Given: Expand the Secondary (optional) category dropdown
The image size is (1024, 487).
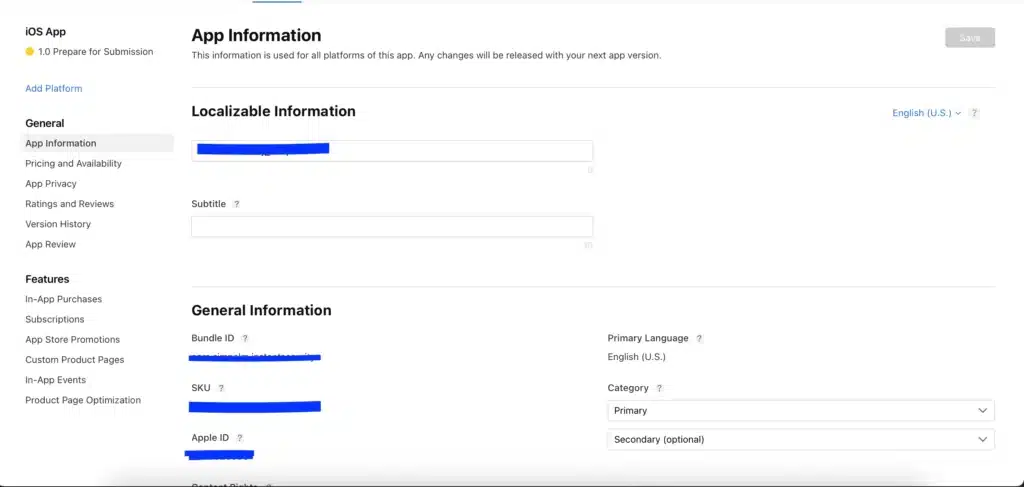Looking at the screenshot, I should coord(800,439).
